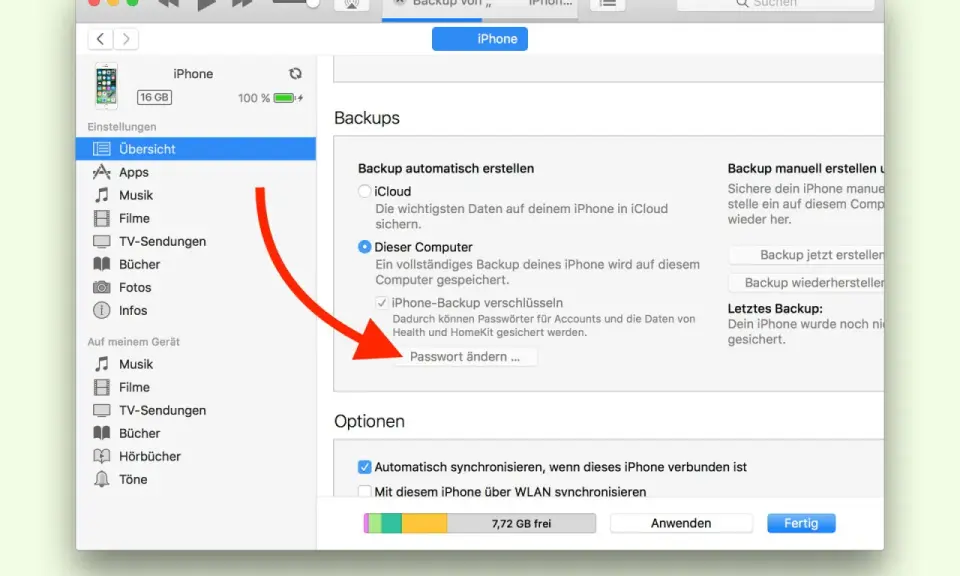
Task: Open Apps in the Einstellungen list
Action: (x=196, y=172)
